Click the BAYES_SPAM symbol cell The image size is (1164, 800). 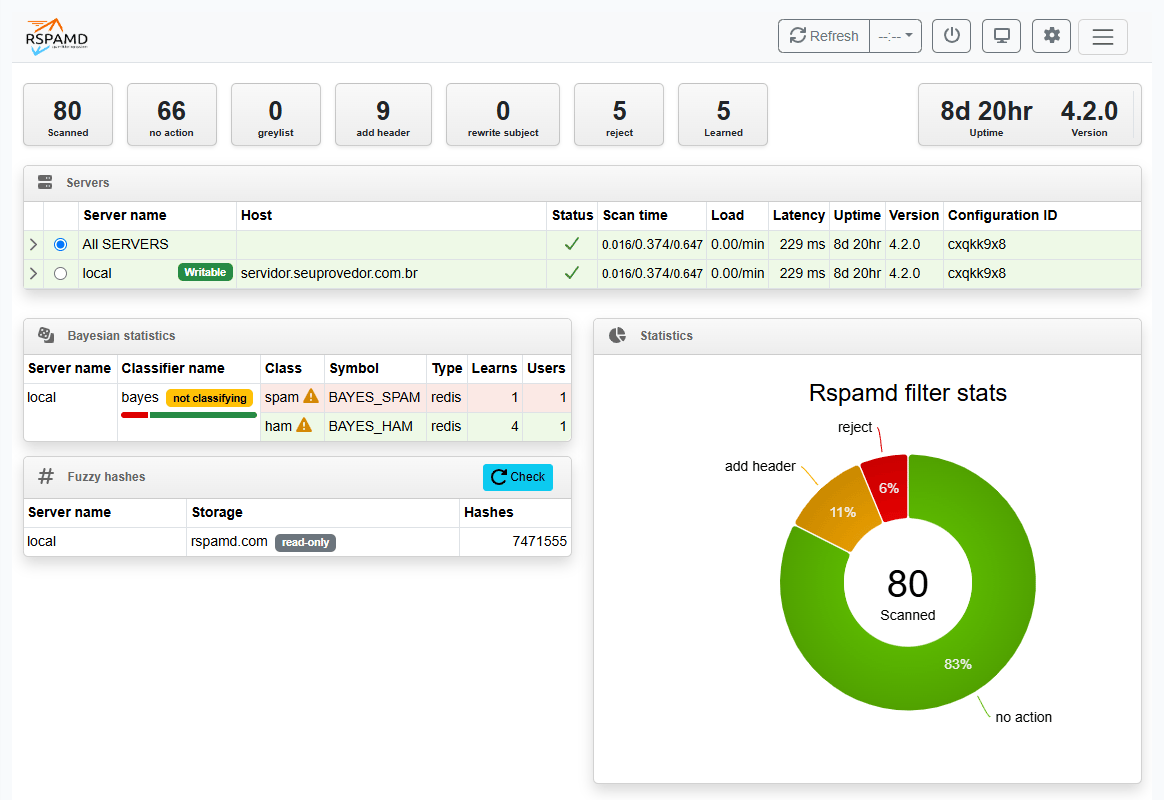click(x=375, y=397)
